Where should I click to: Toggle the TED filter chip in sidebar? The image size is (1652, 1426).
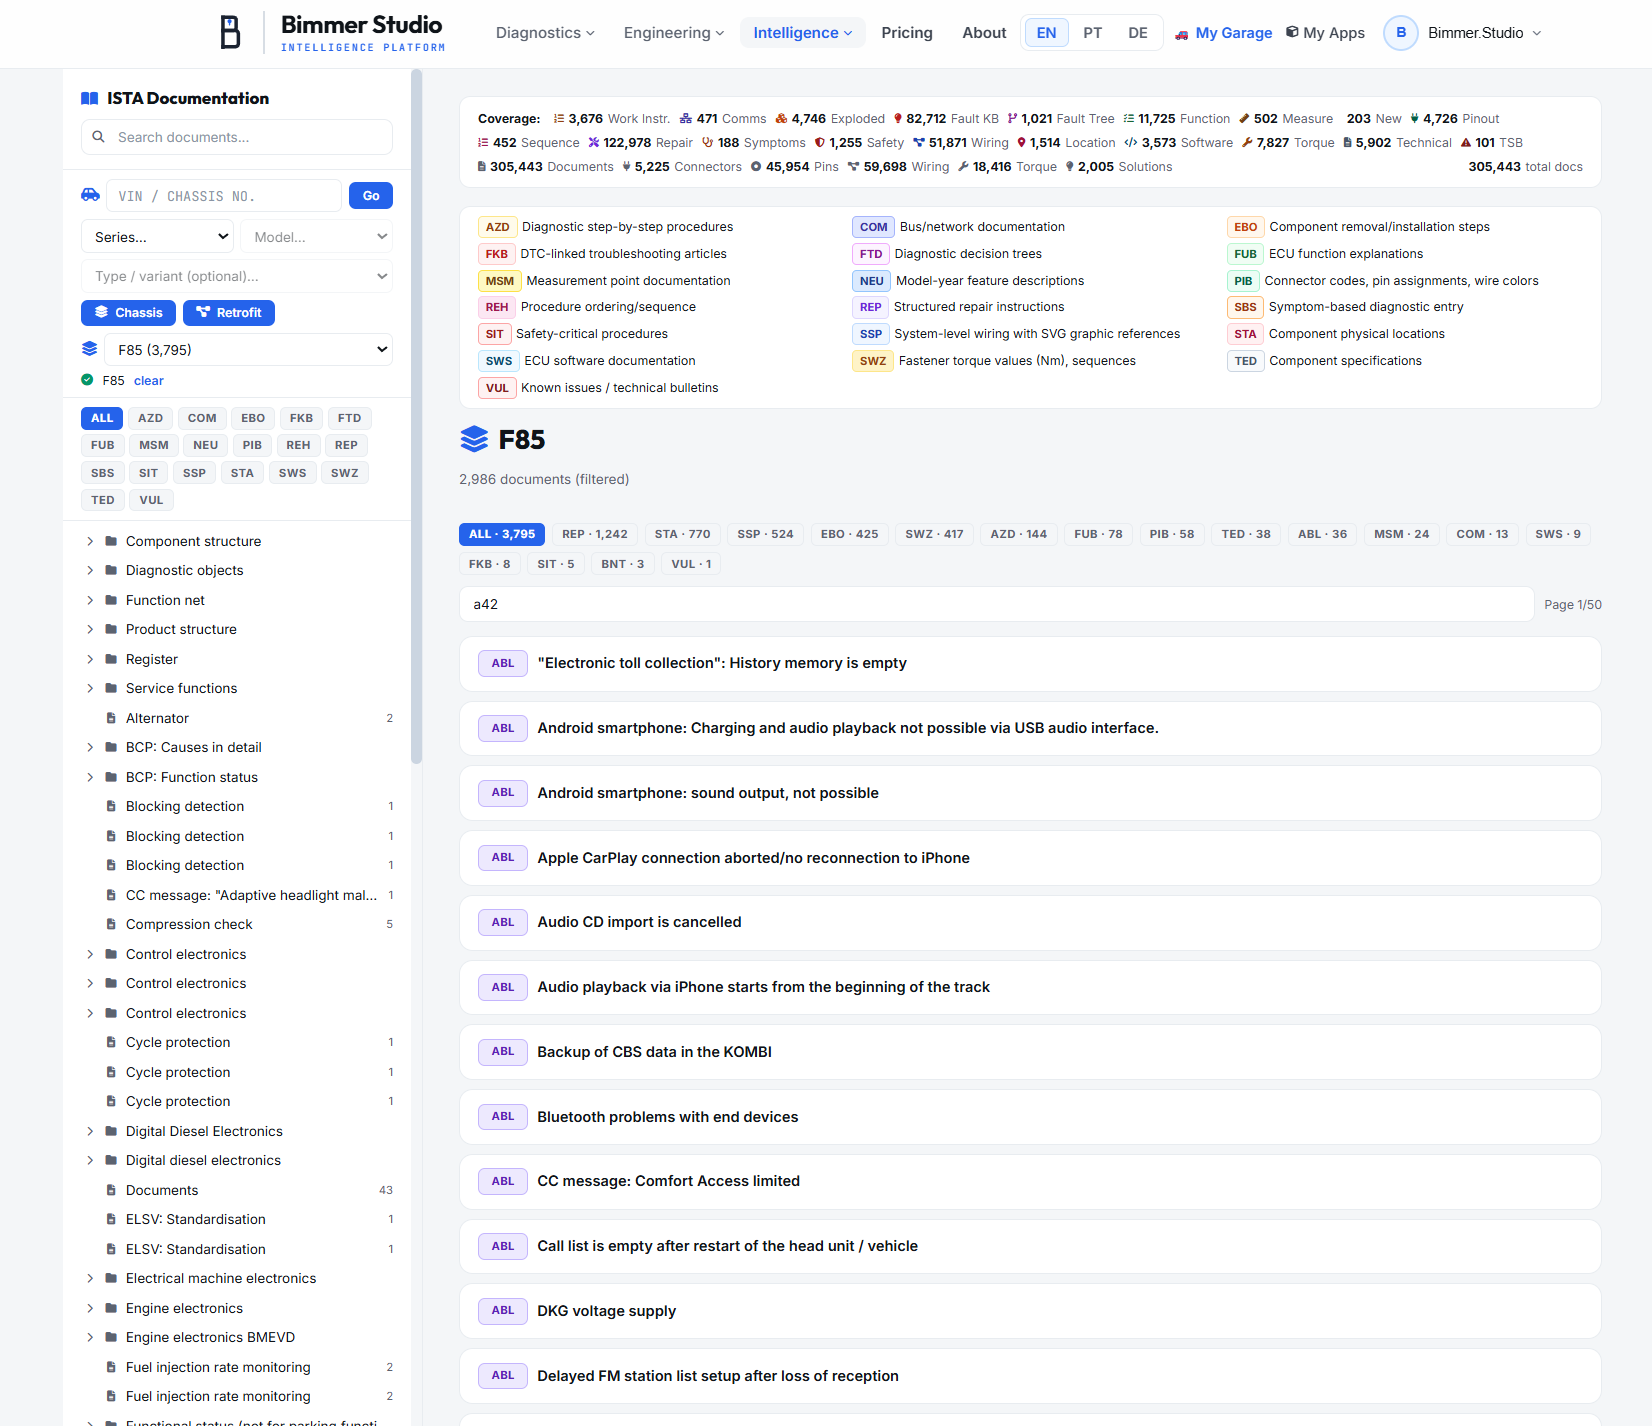click(x=103, y=500)
